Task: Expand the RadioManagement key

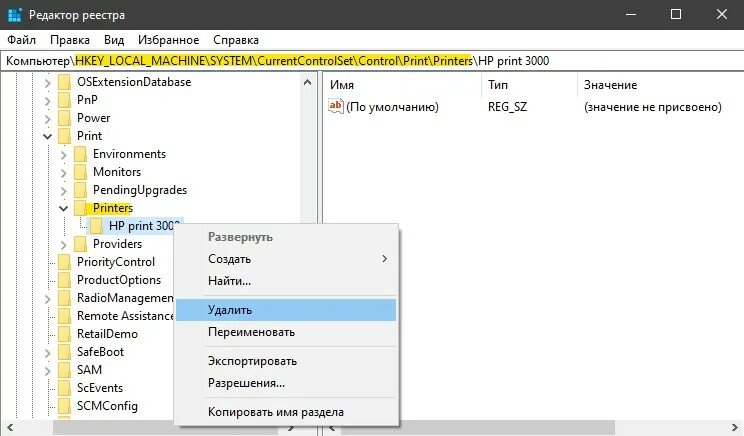Action: [x=47, y=299]
